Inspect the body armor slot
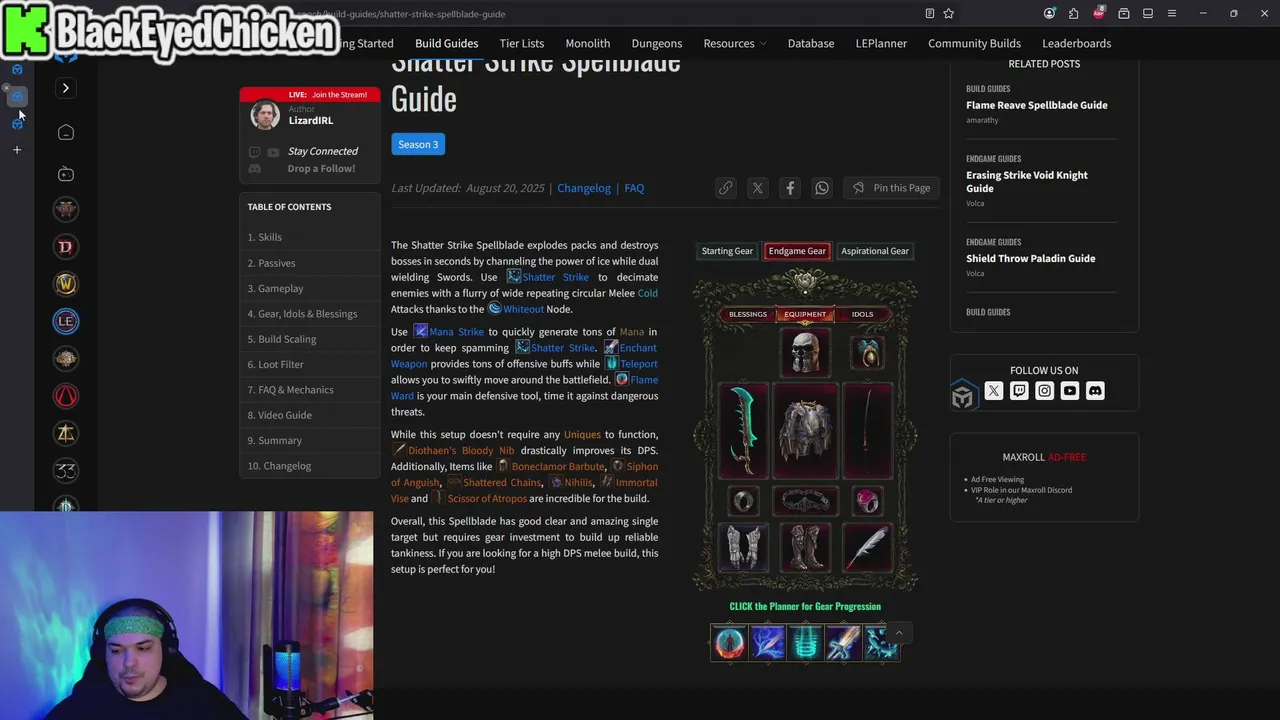The width and height of the screenshot is (1280, 720). [805, 430]
